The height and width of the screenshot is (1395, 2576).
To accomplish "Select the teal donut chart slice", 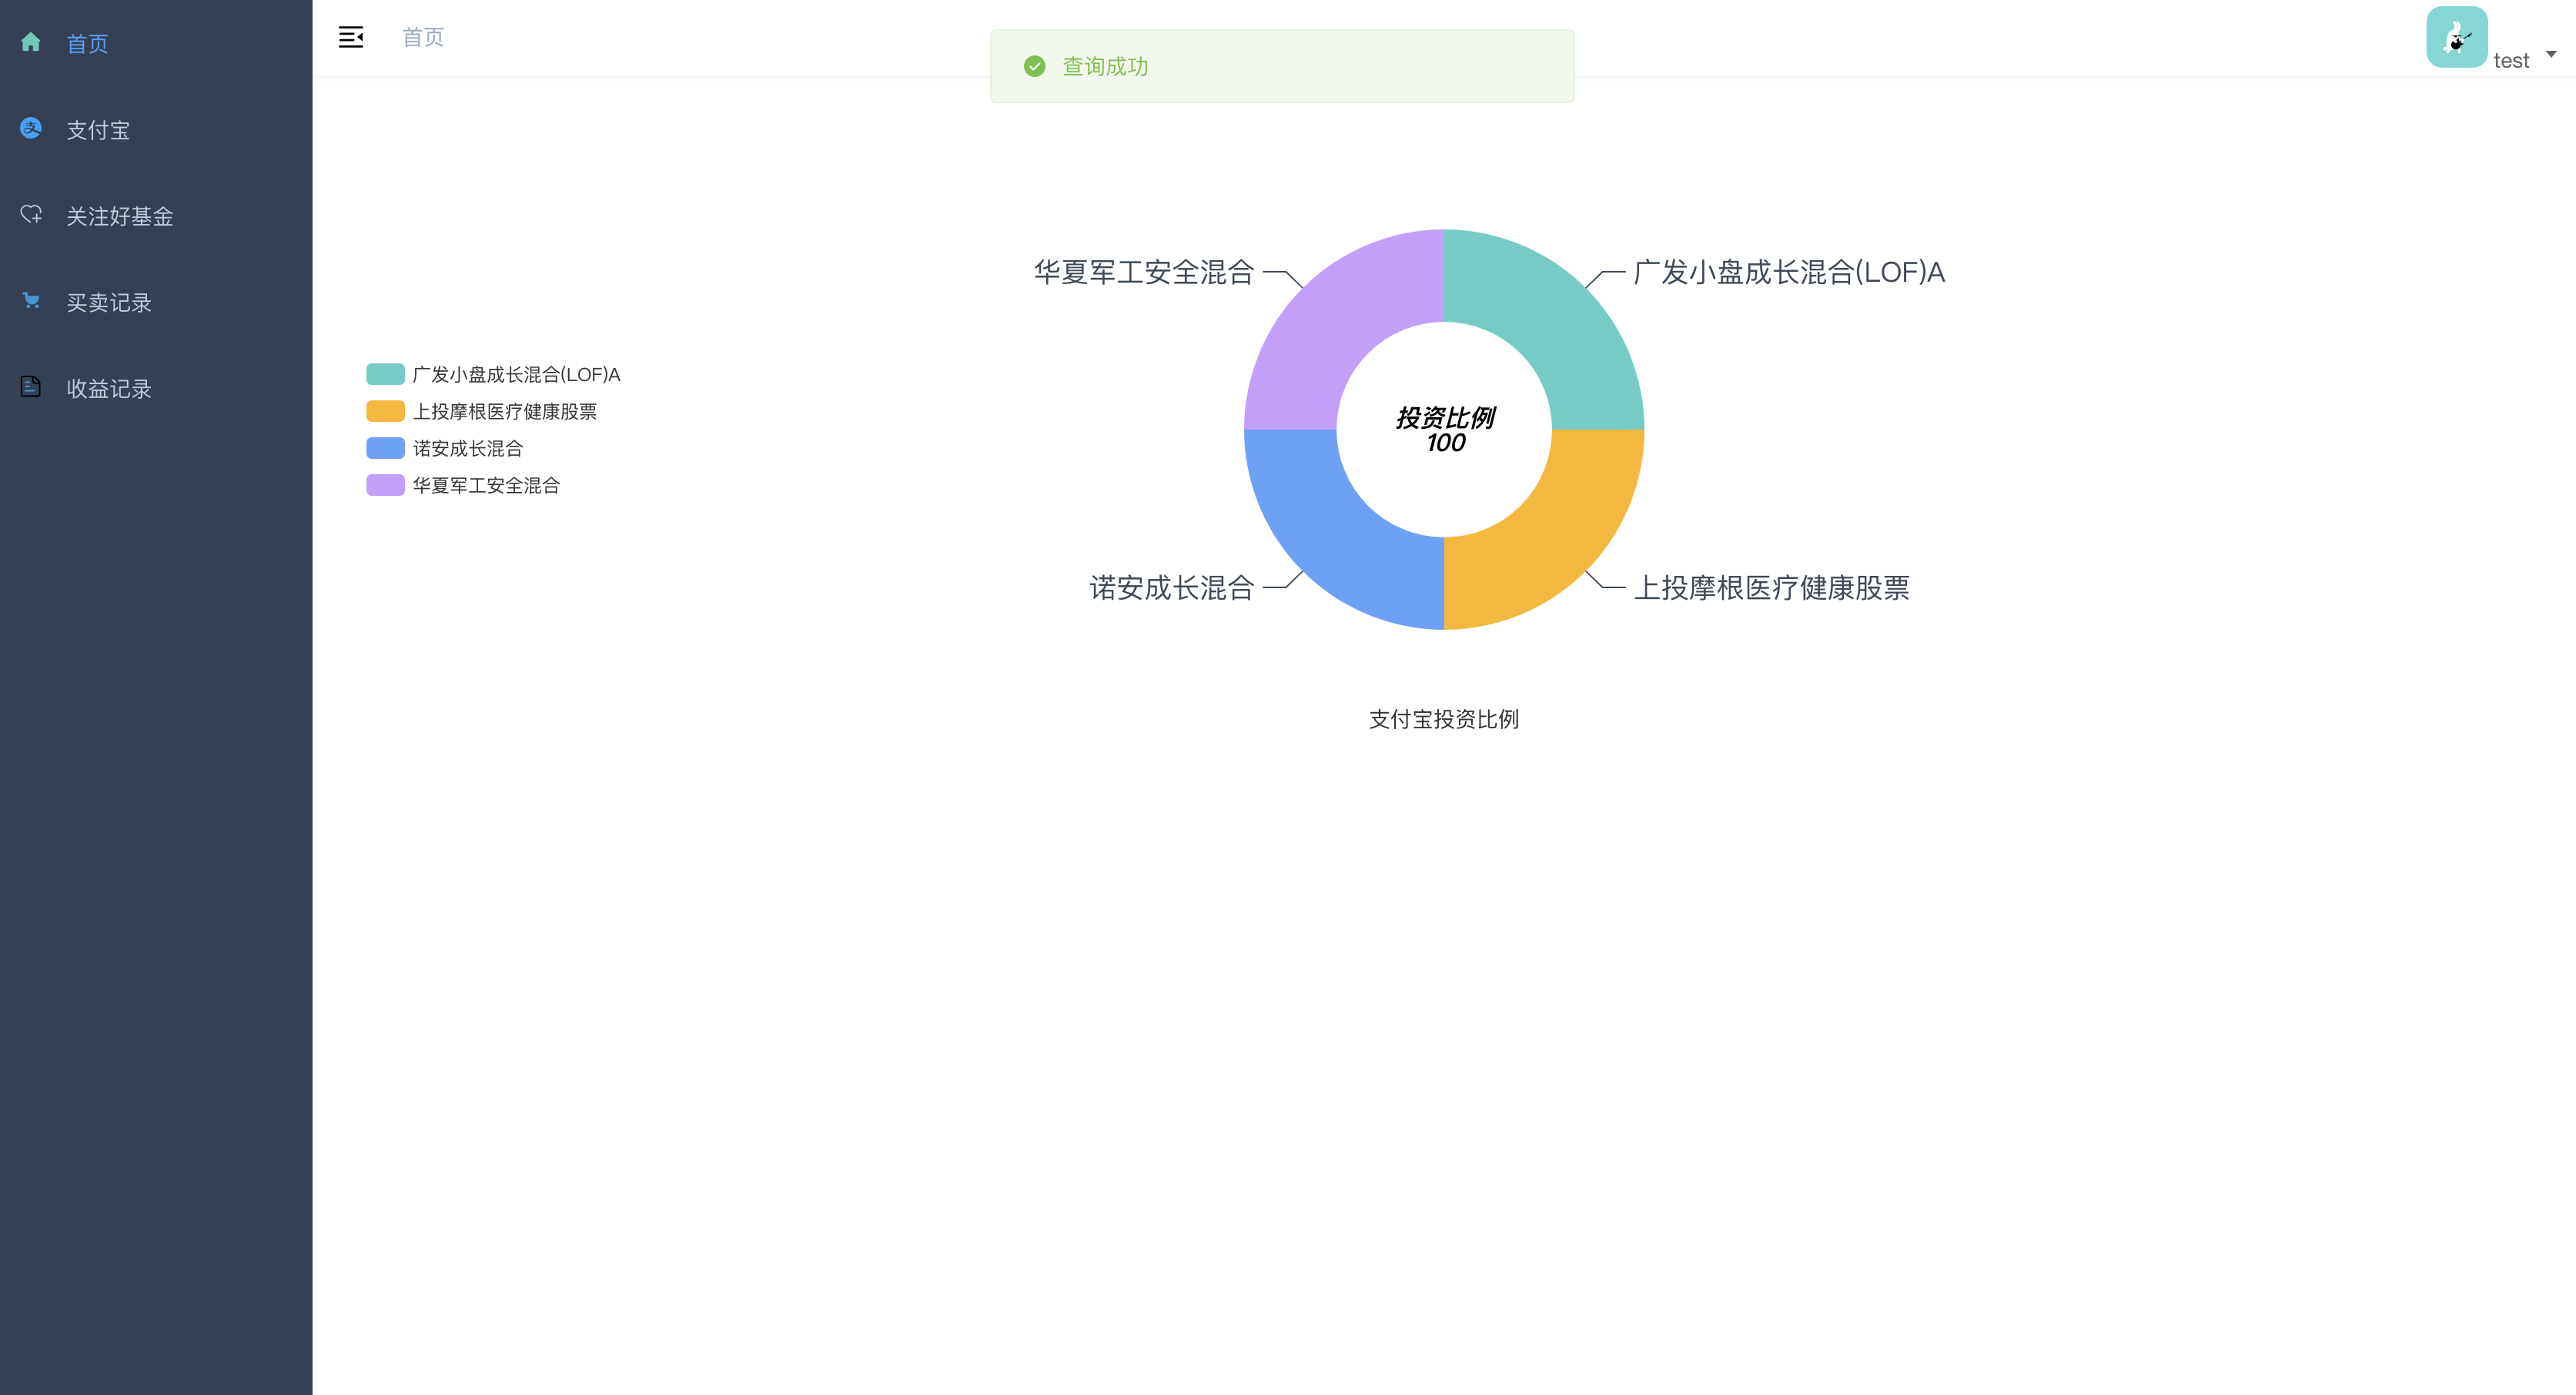I will click(x=1552, y=321).
